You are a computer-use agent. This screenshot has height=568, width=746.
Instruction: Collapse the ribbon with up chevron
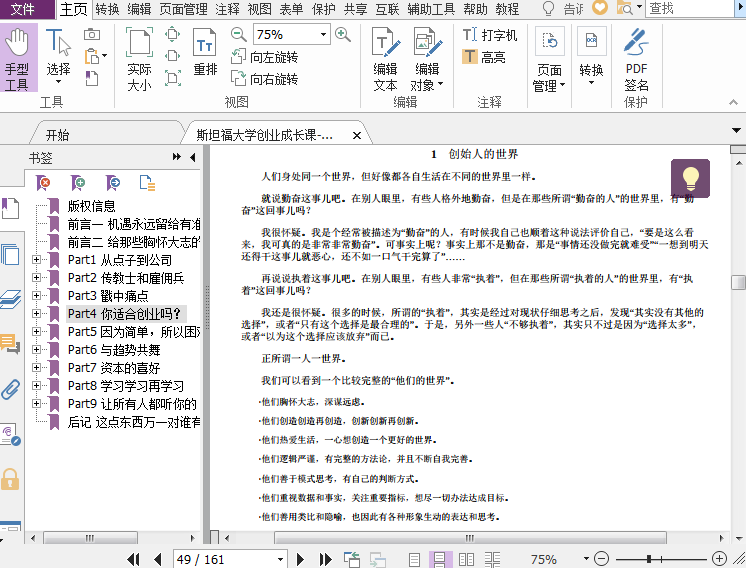[733, 102]
